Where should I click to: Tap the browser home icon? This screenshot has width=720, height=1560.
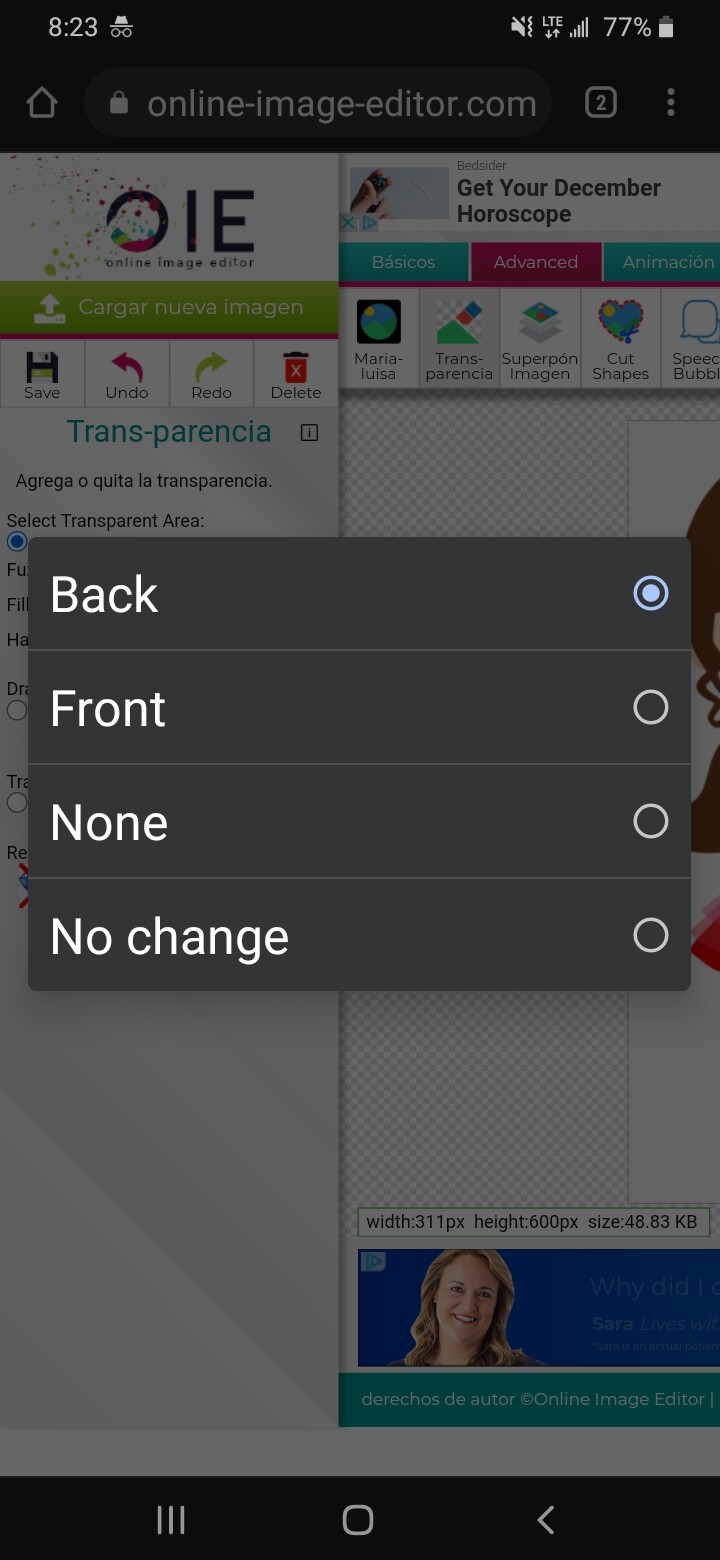pyautogui.click(x=42, y=103)
